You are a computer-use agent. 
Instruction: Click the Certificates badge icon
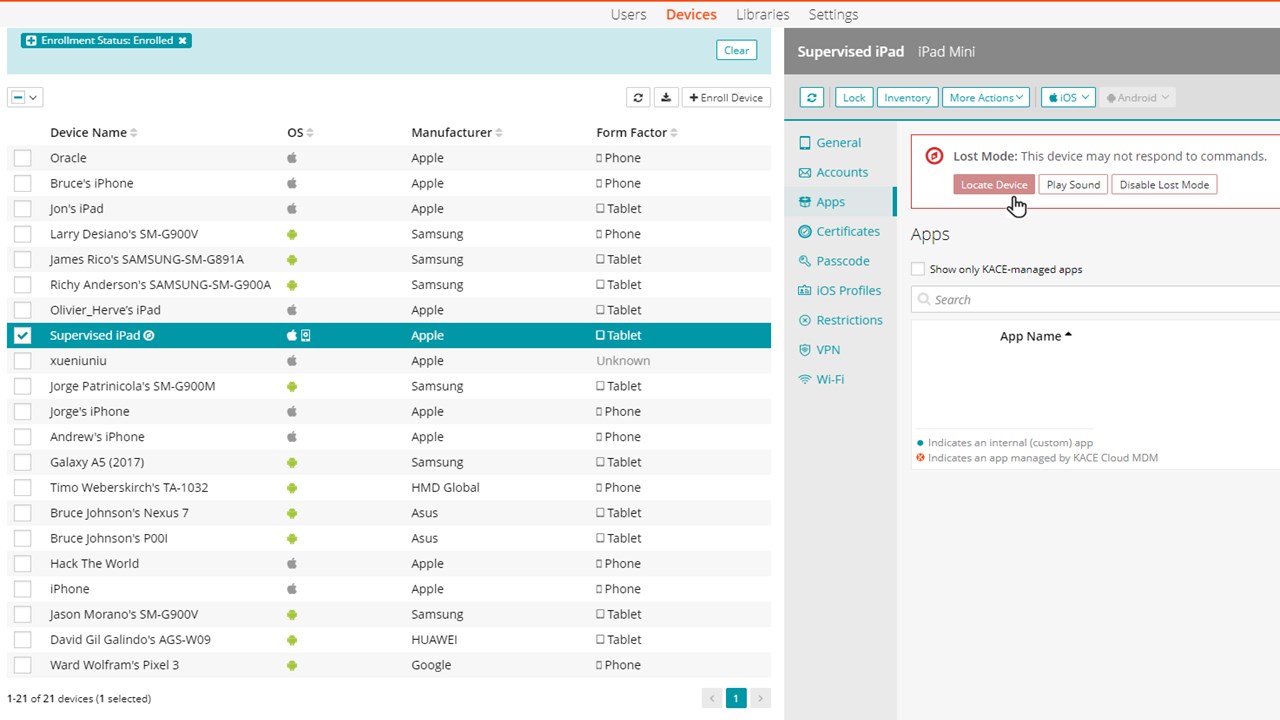(805, 232)
